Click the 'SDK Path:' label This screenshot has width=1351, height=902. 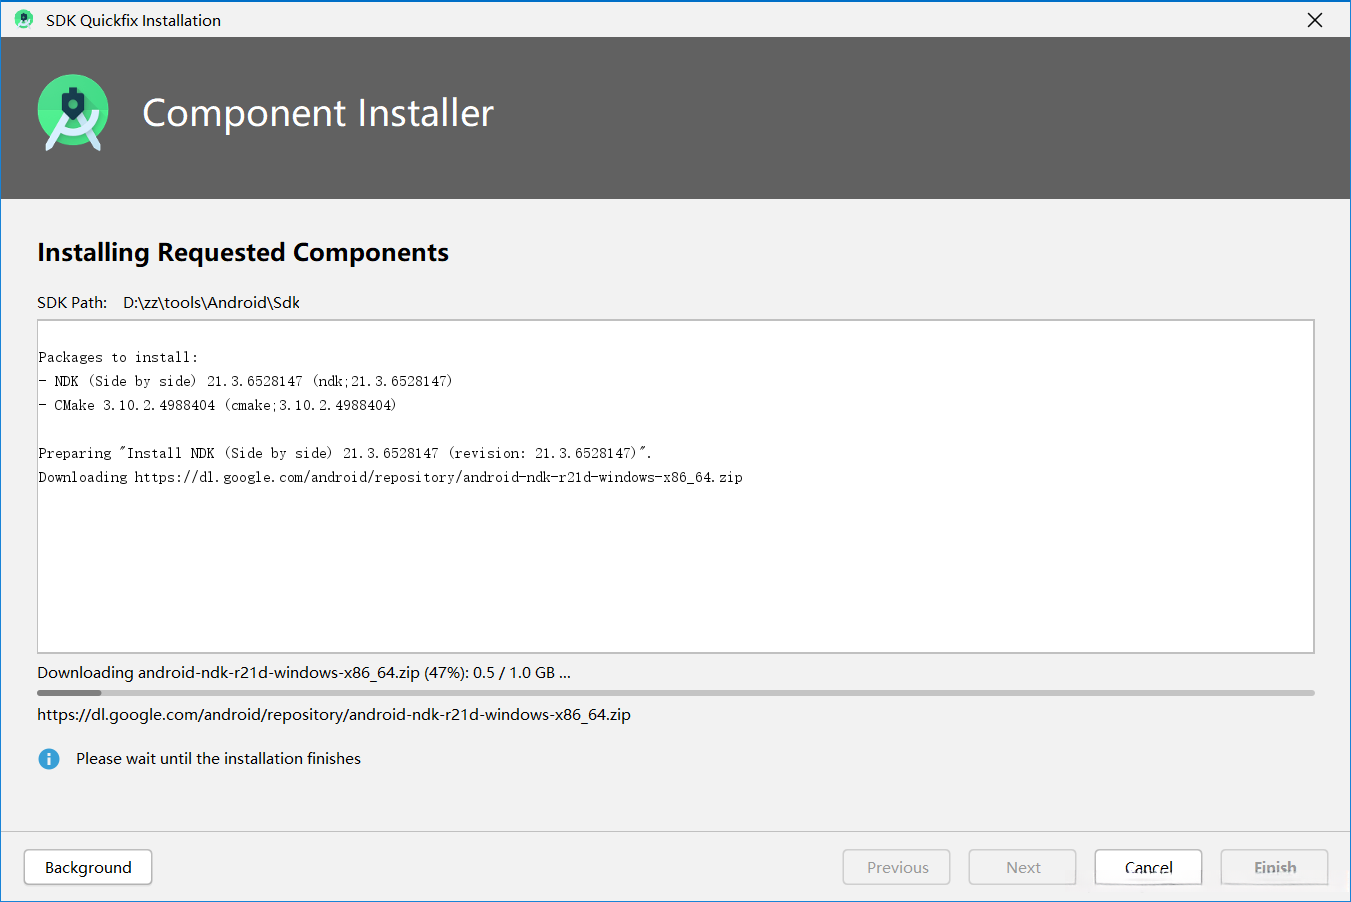point(72,302)
